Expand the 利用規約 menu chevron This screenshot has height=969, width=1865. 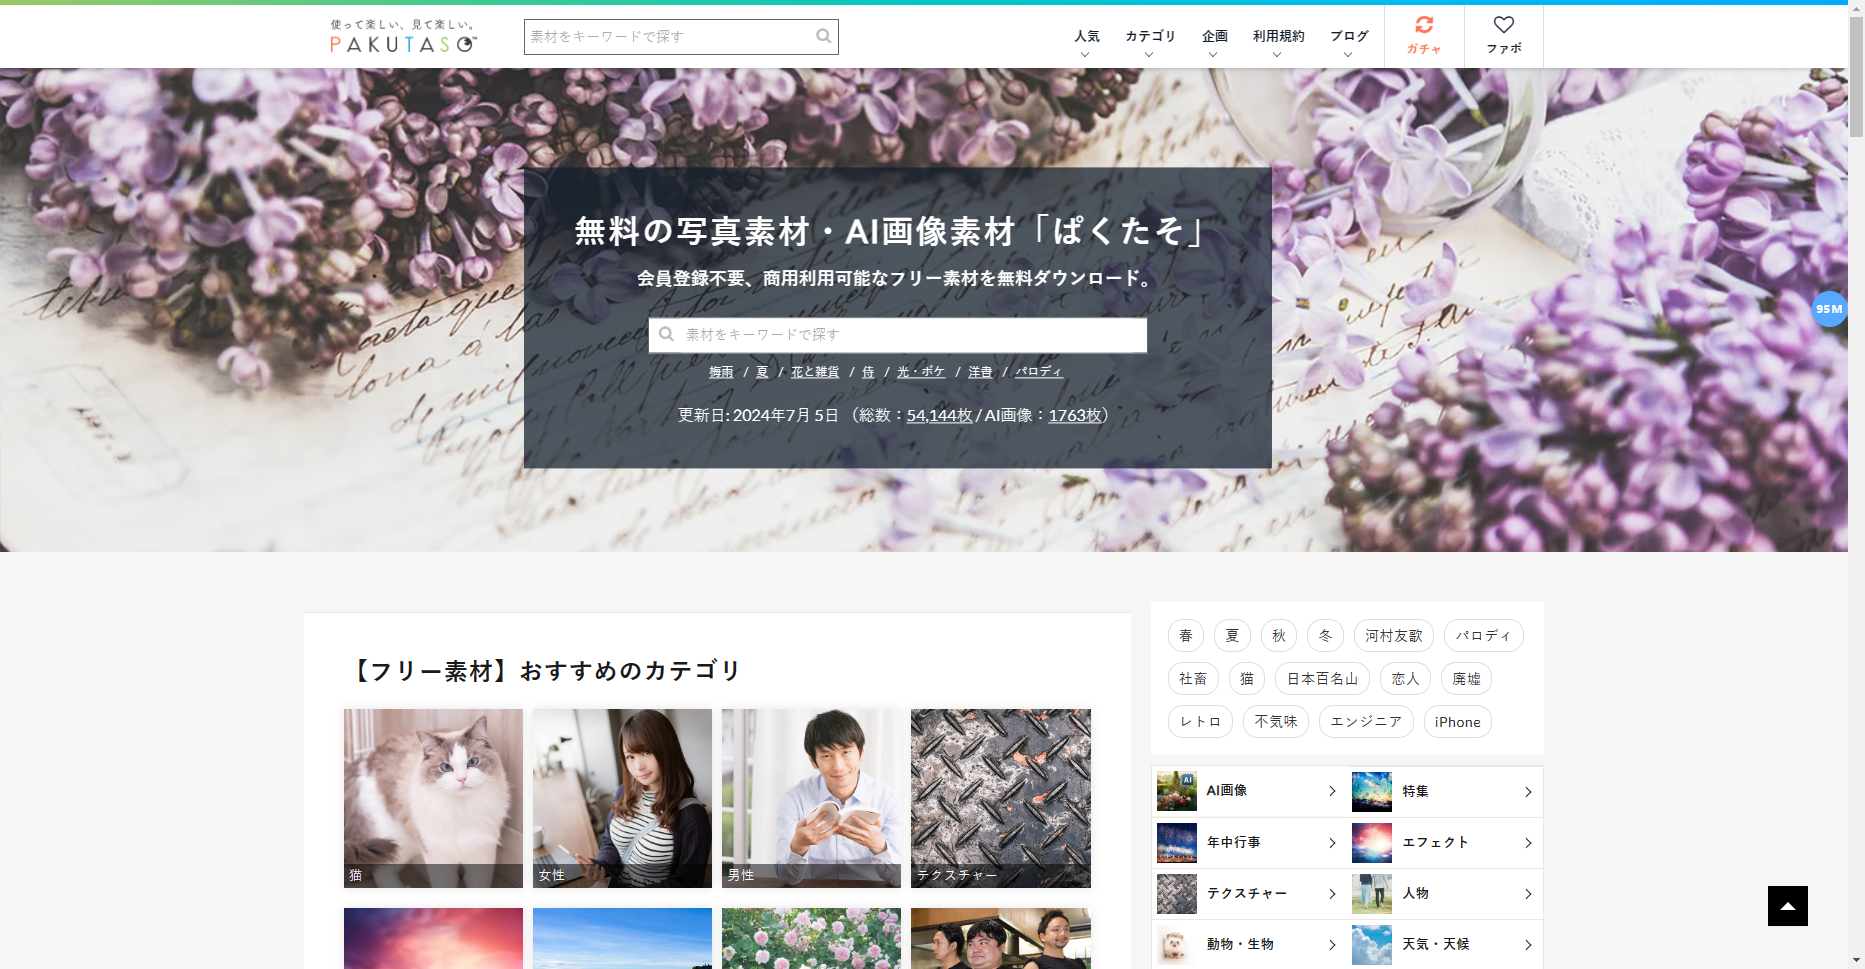[x=1277, y=55]
